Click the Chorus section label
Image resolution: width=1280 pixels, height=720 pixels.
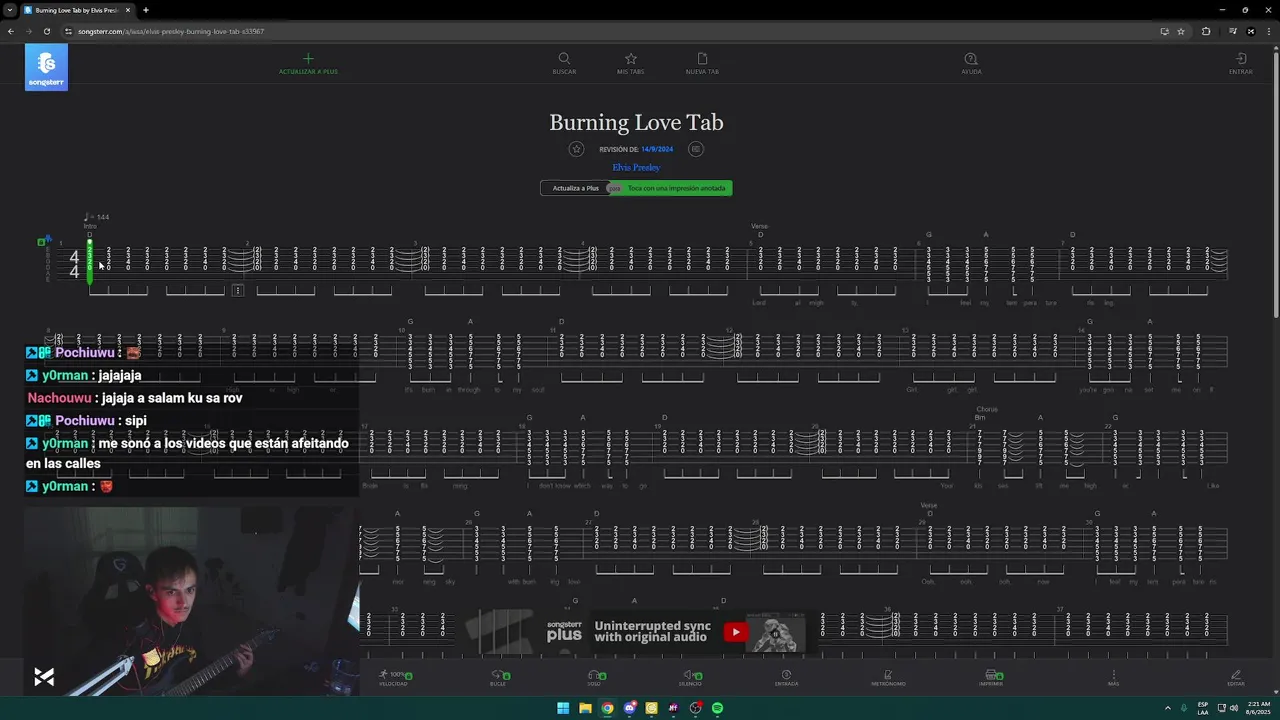tap(986, 409)
